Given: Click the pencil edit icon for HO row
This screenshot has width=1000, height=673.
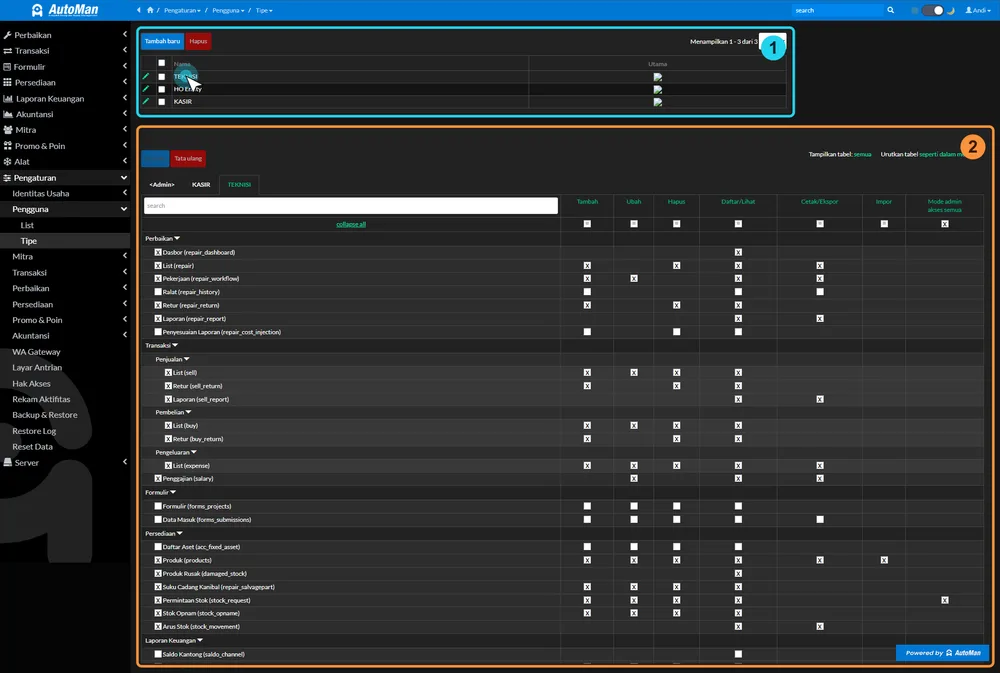Looking at the screenshot, I should click(146, 89).
